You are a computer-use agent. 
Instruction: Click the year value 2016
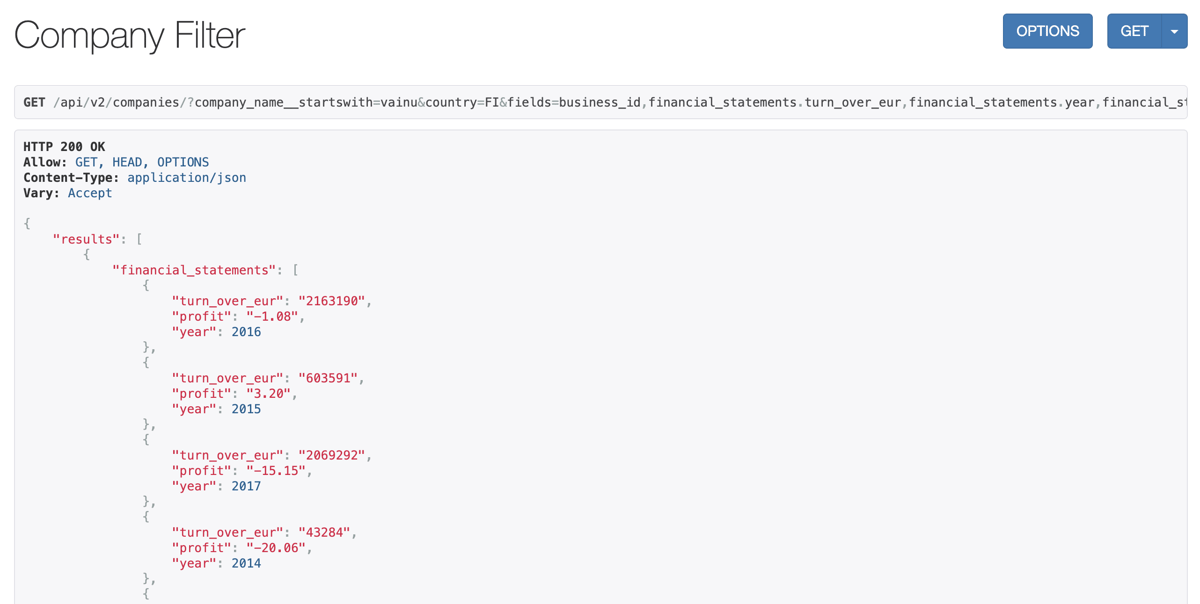pyautogui.click(x=246, y=332)
